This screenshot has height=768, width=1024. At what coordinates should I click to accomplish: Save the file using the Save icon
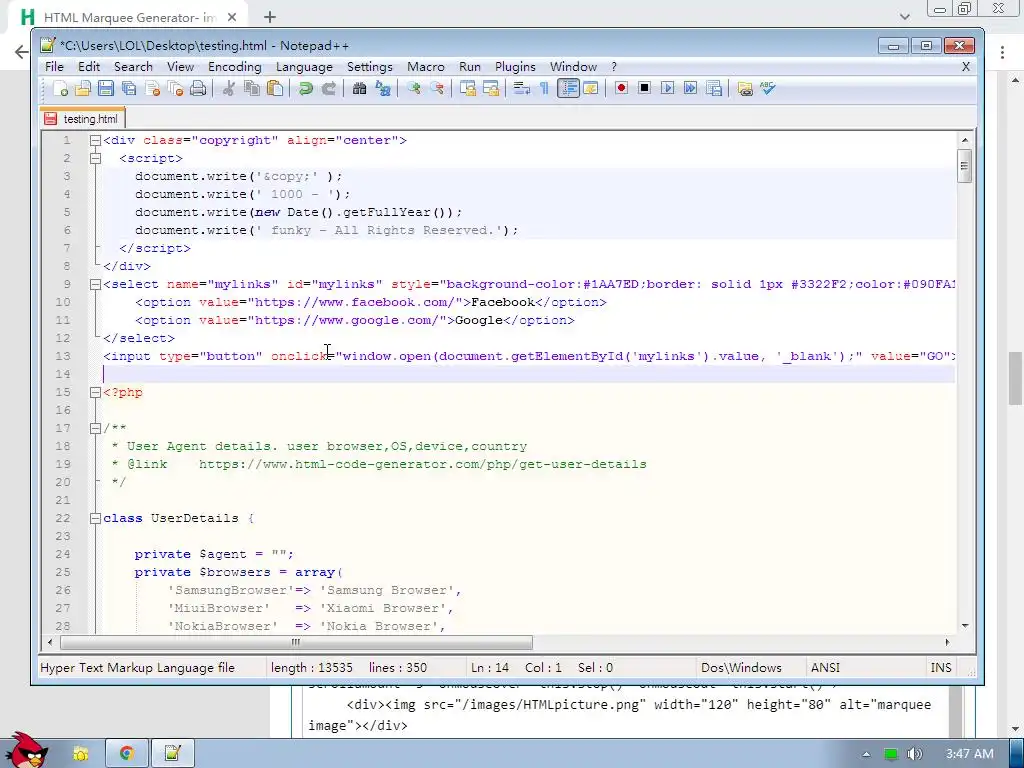pyautogui.click(x=106, y=89)
